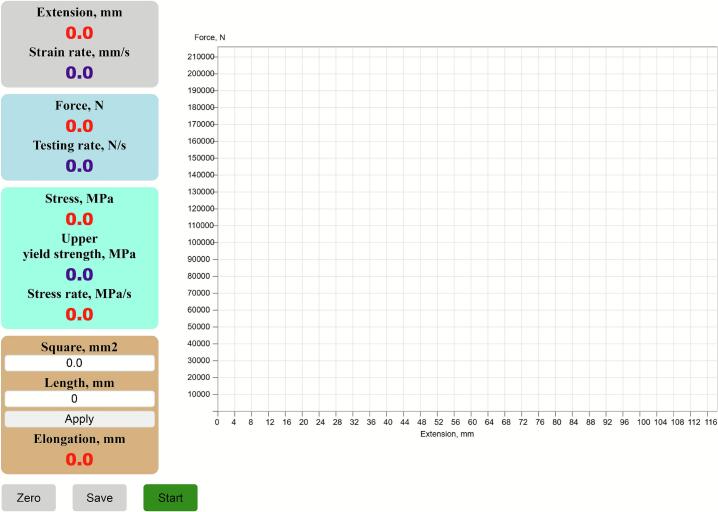Click the 'Elongation, mm' label

coord(79,439)
